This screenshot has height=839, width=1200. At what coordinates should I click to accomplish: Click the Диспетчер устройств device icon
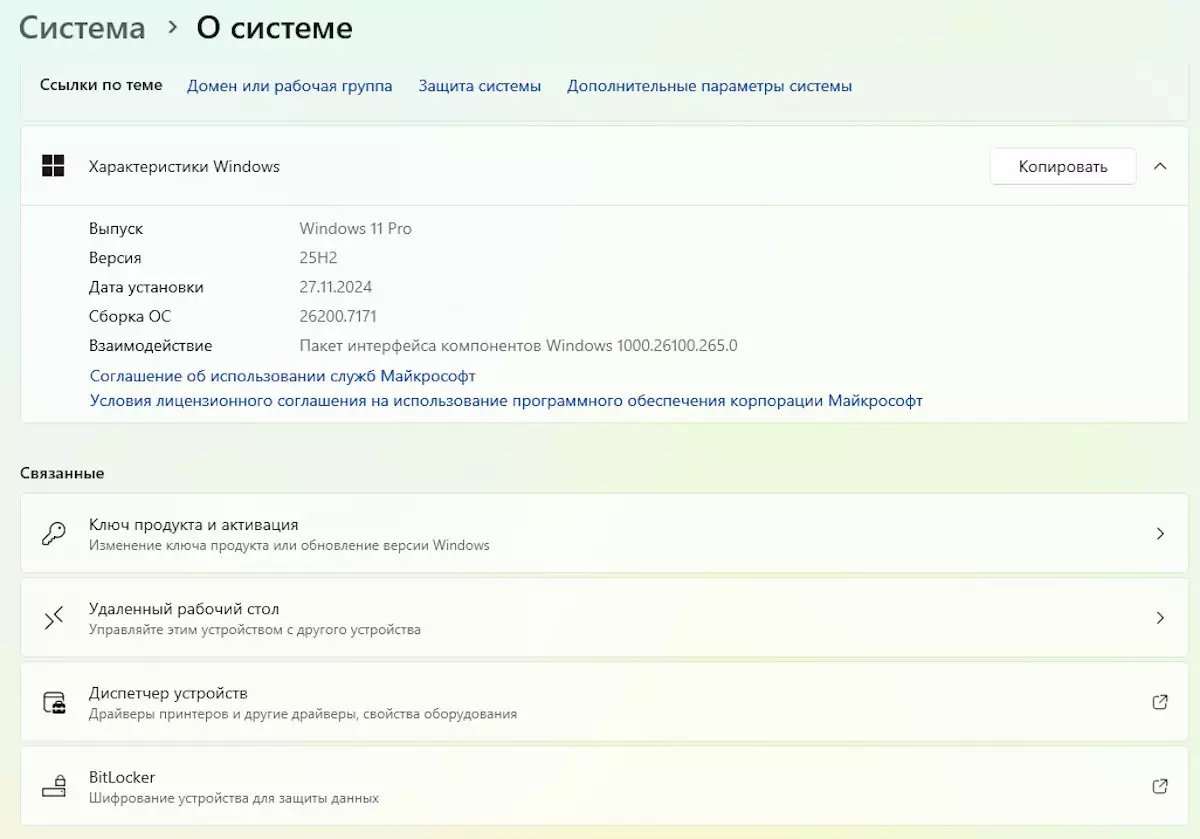(53, 701)
